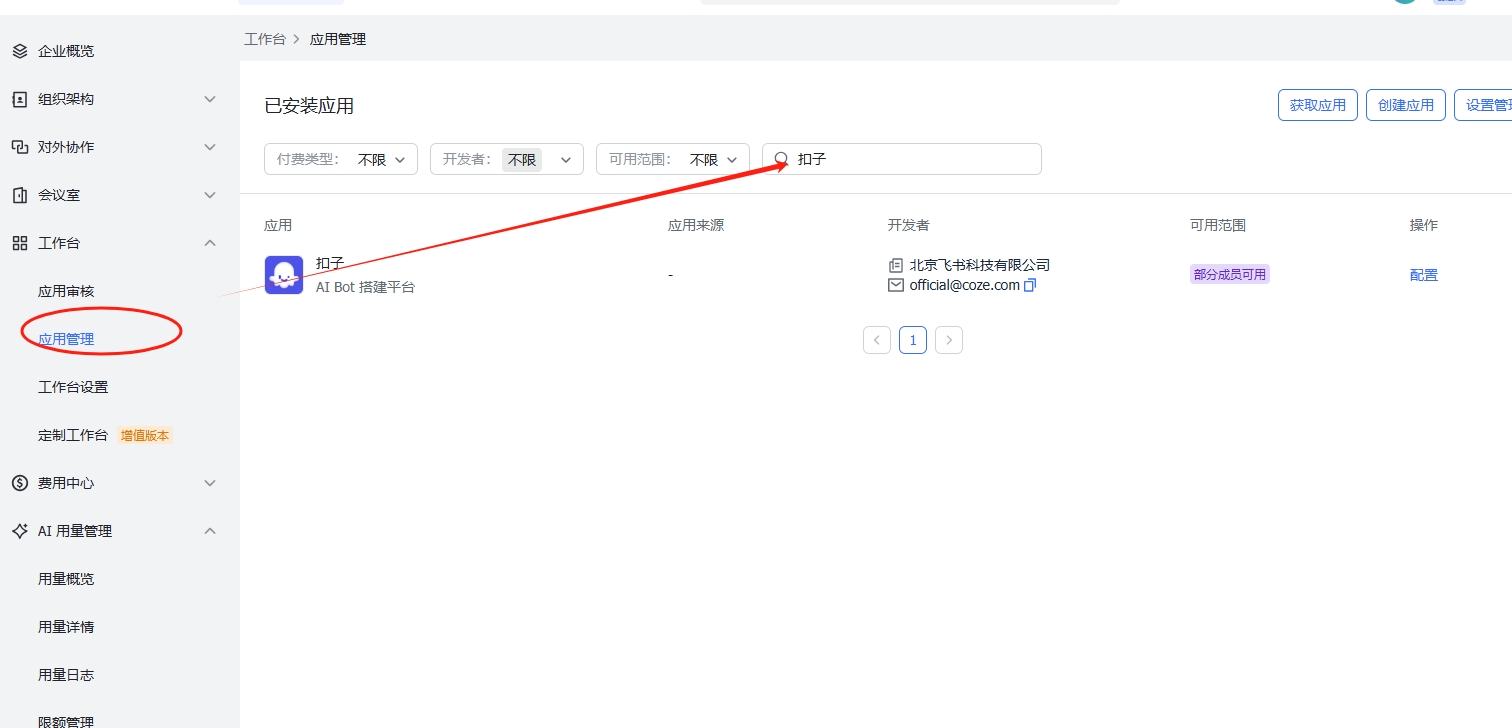Click the envelope icon beside official@coze.com
1512x728 pixels.
coord(895,285)
